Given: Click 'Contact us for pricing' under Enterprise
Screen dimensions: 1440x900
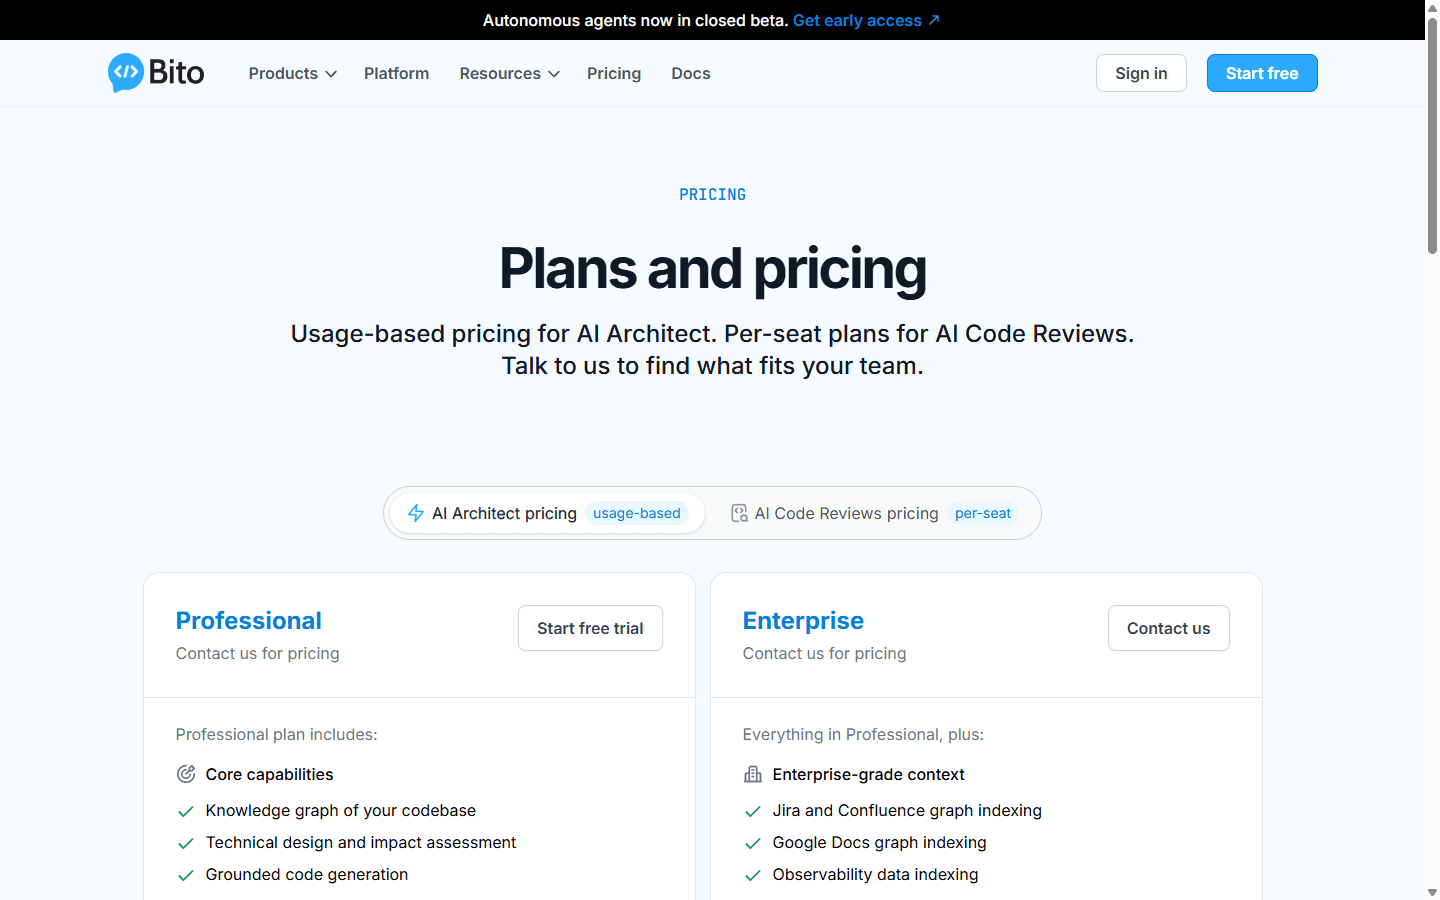Looking at the screenshot, I should (825, 653).
